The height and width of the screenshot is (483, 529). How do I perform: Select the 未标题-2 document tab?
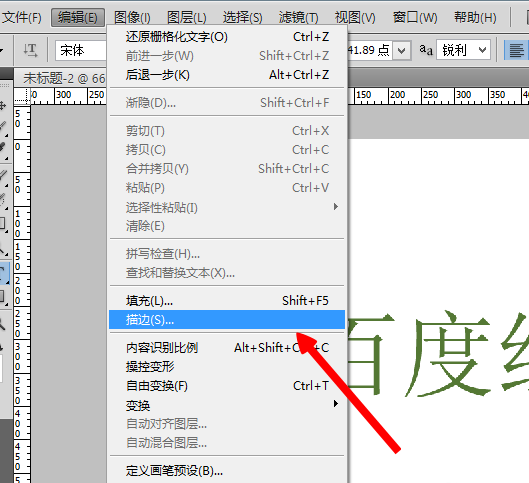pyautogui.click(x=61, y=78)
